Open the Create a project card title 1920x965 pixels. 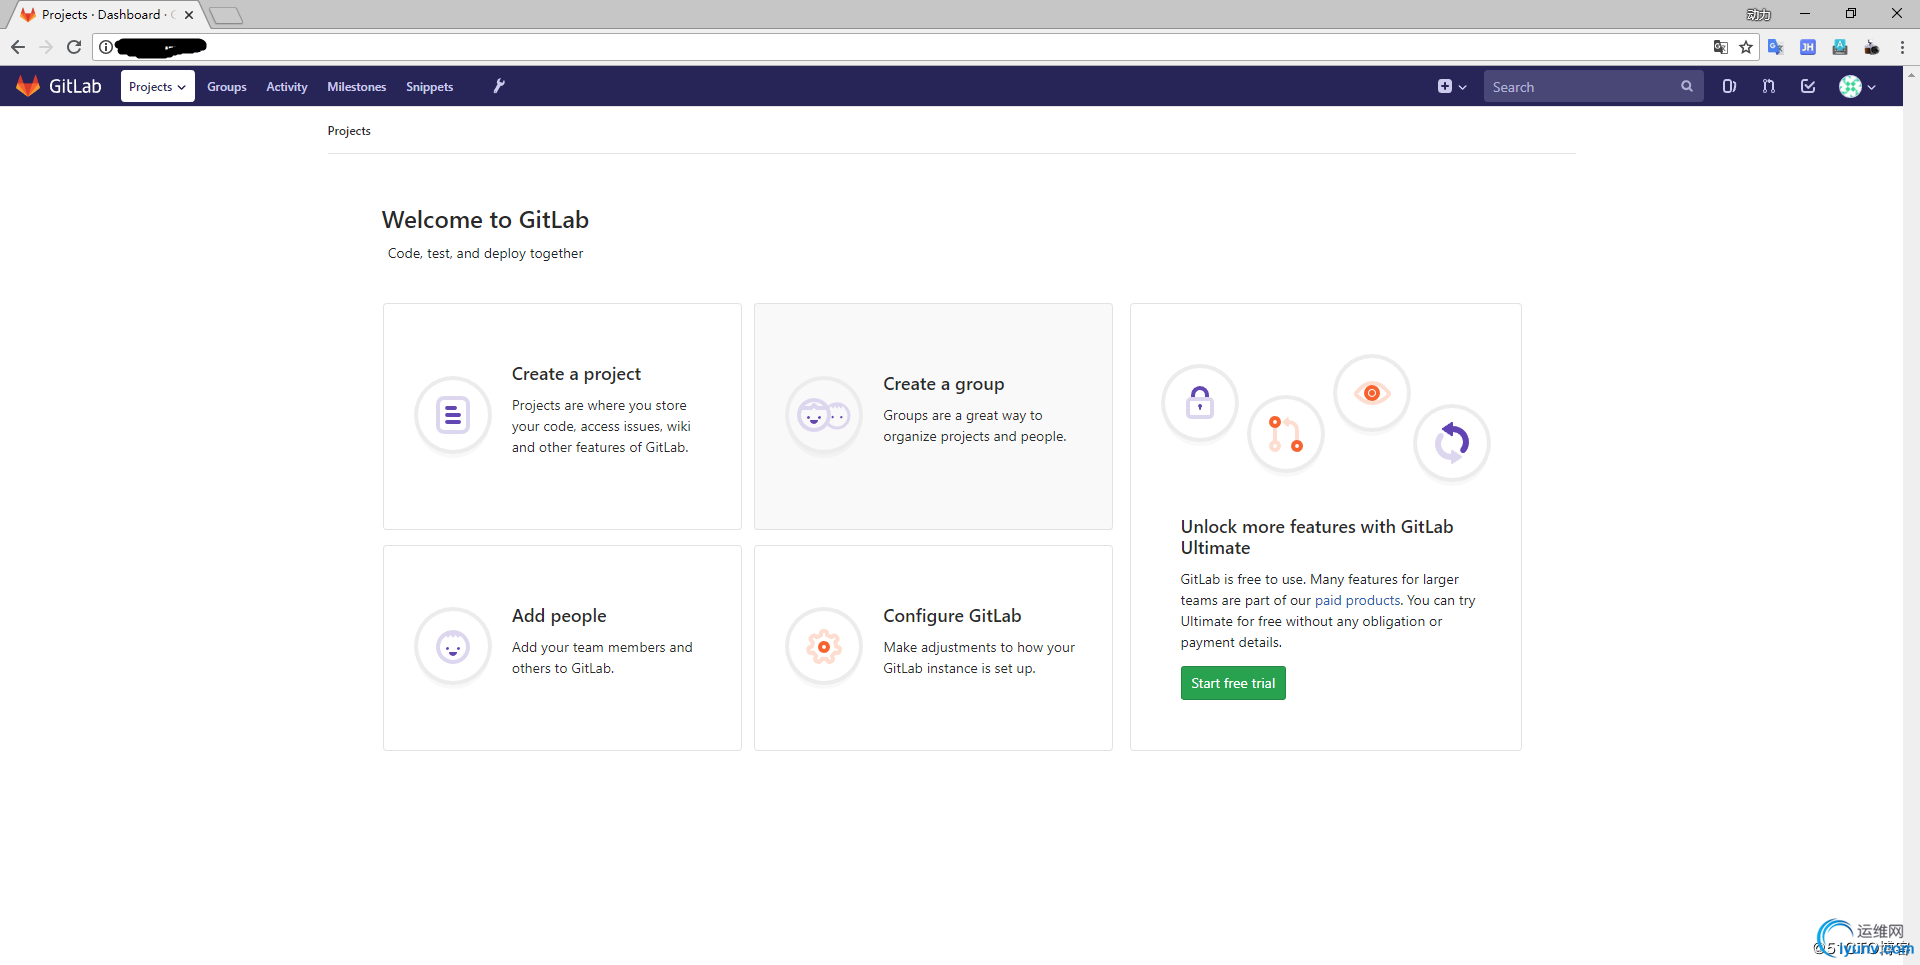pyautogui.click(x=576, y=374)
